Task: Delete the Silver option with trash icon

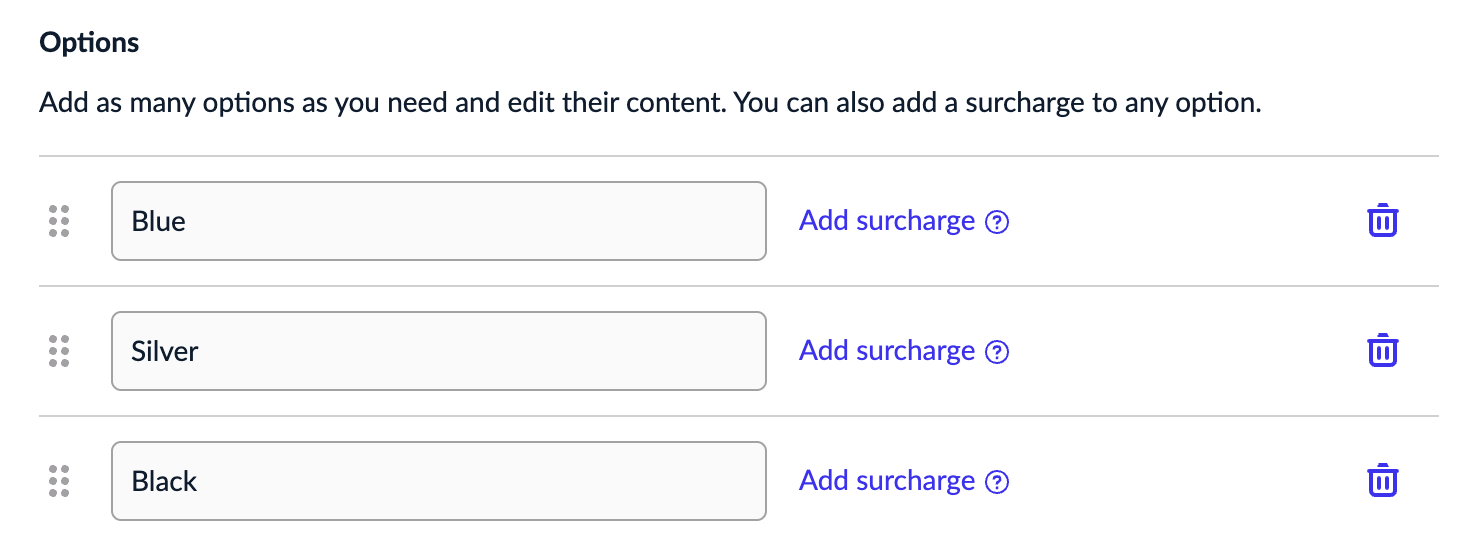Action: click(1382, 351)
